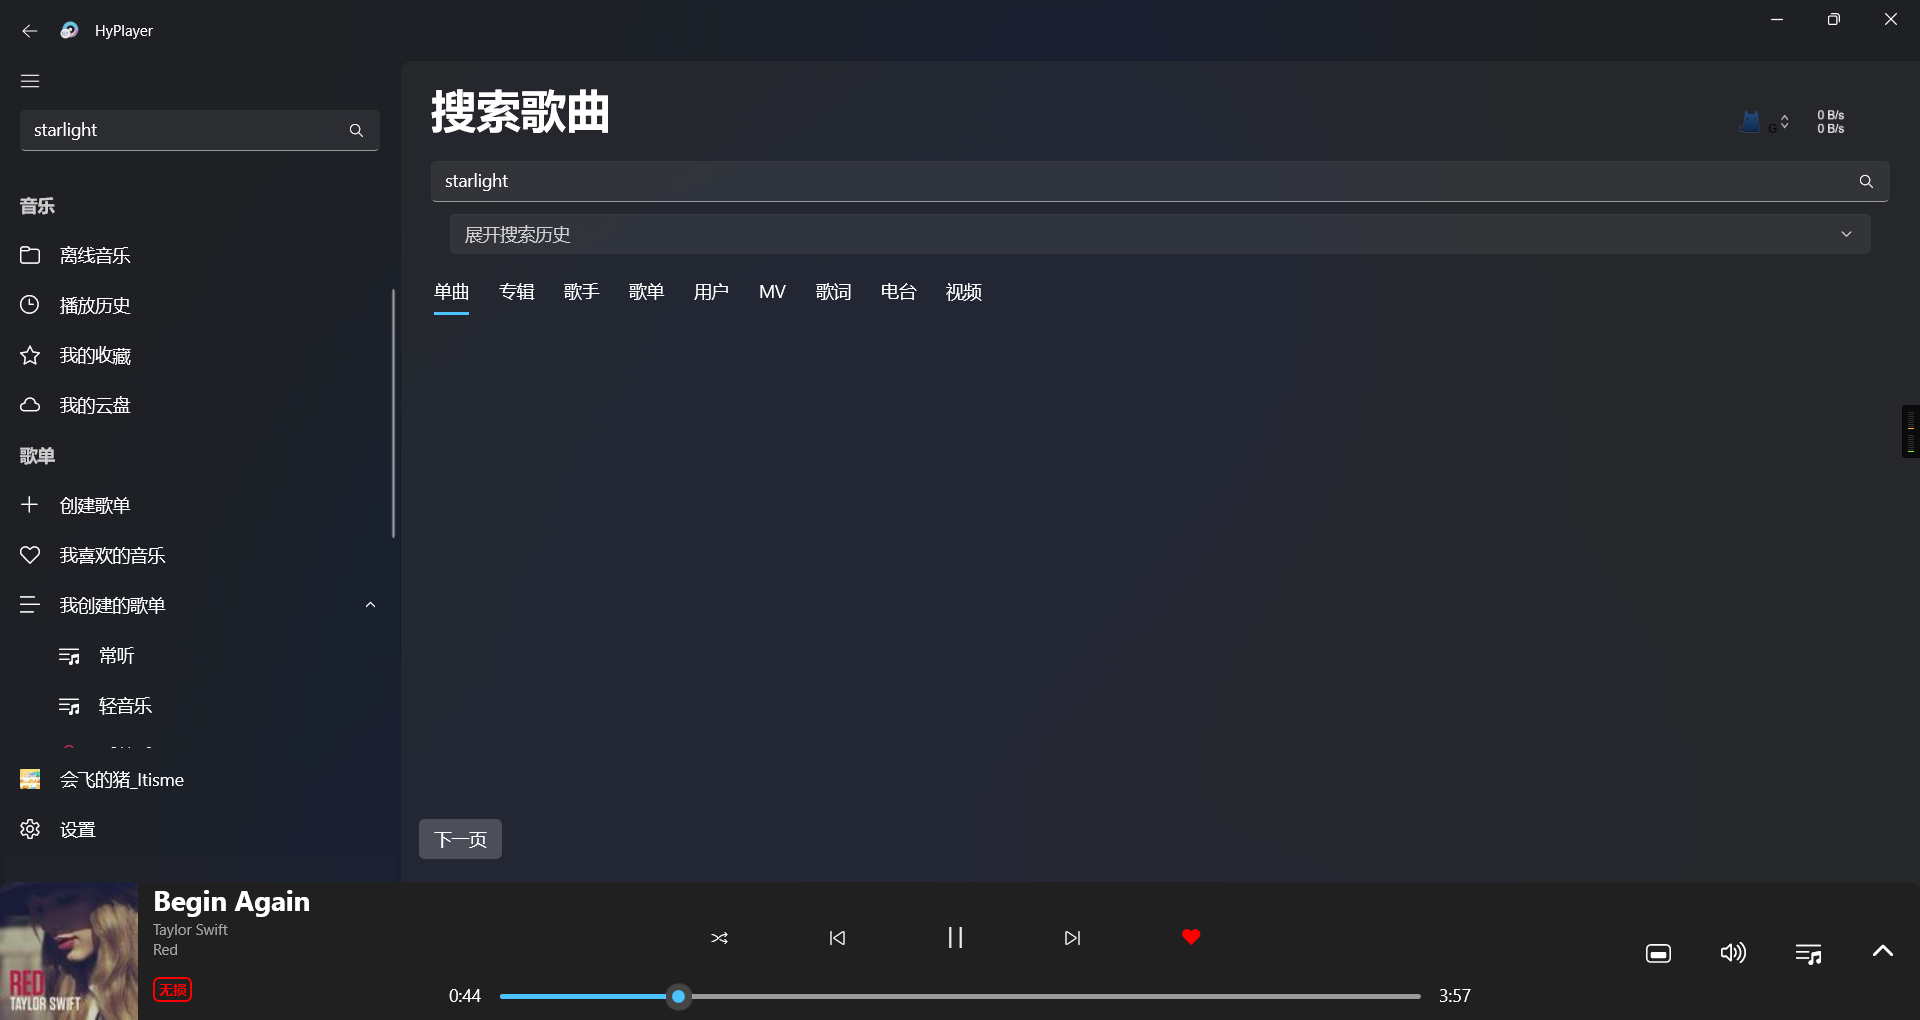Click the song progress slider
The height and width of the screenshot is (1020, 1920).
pos(678,996)
